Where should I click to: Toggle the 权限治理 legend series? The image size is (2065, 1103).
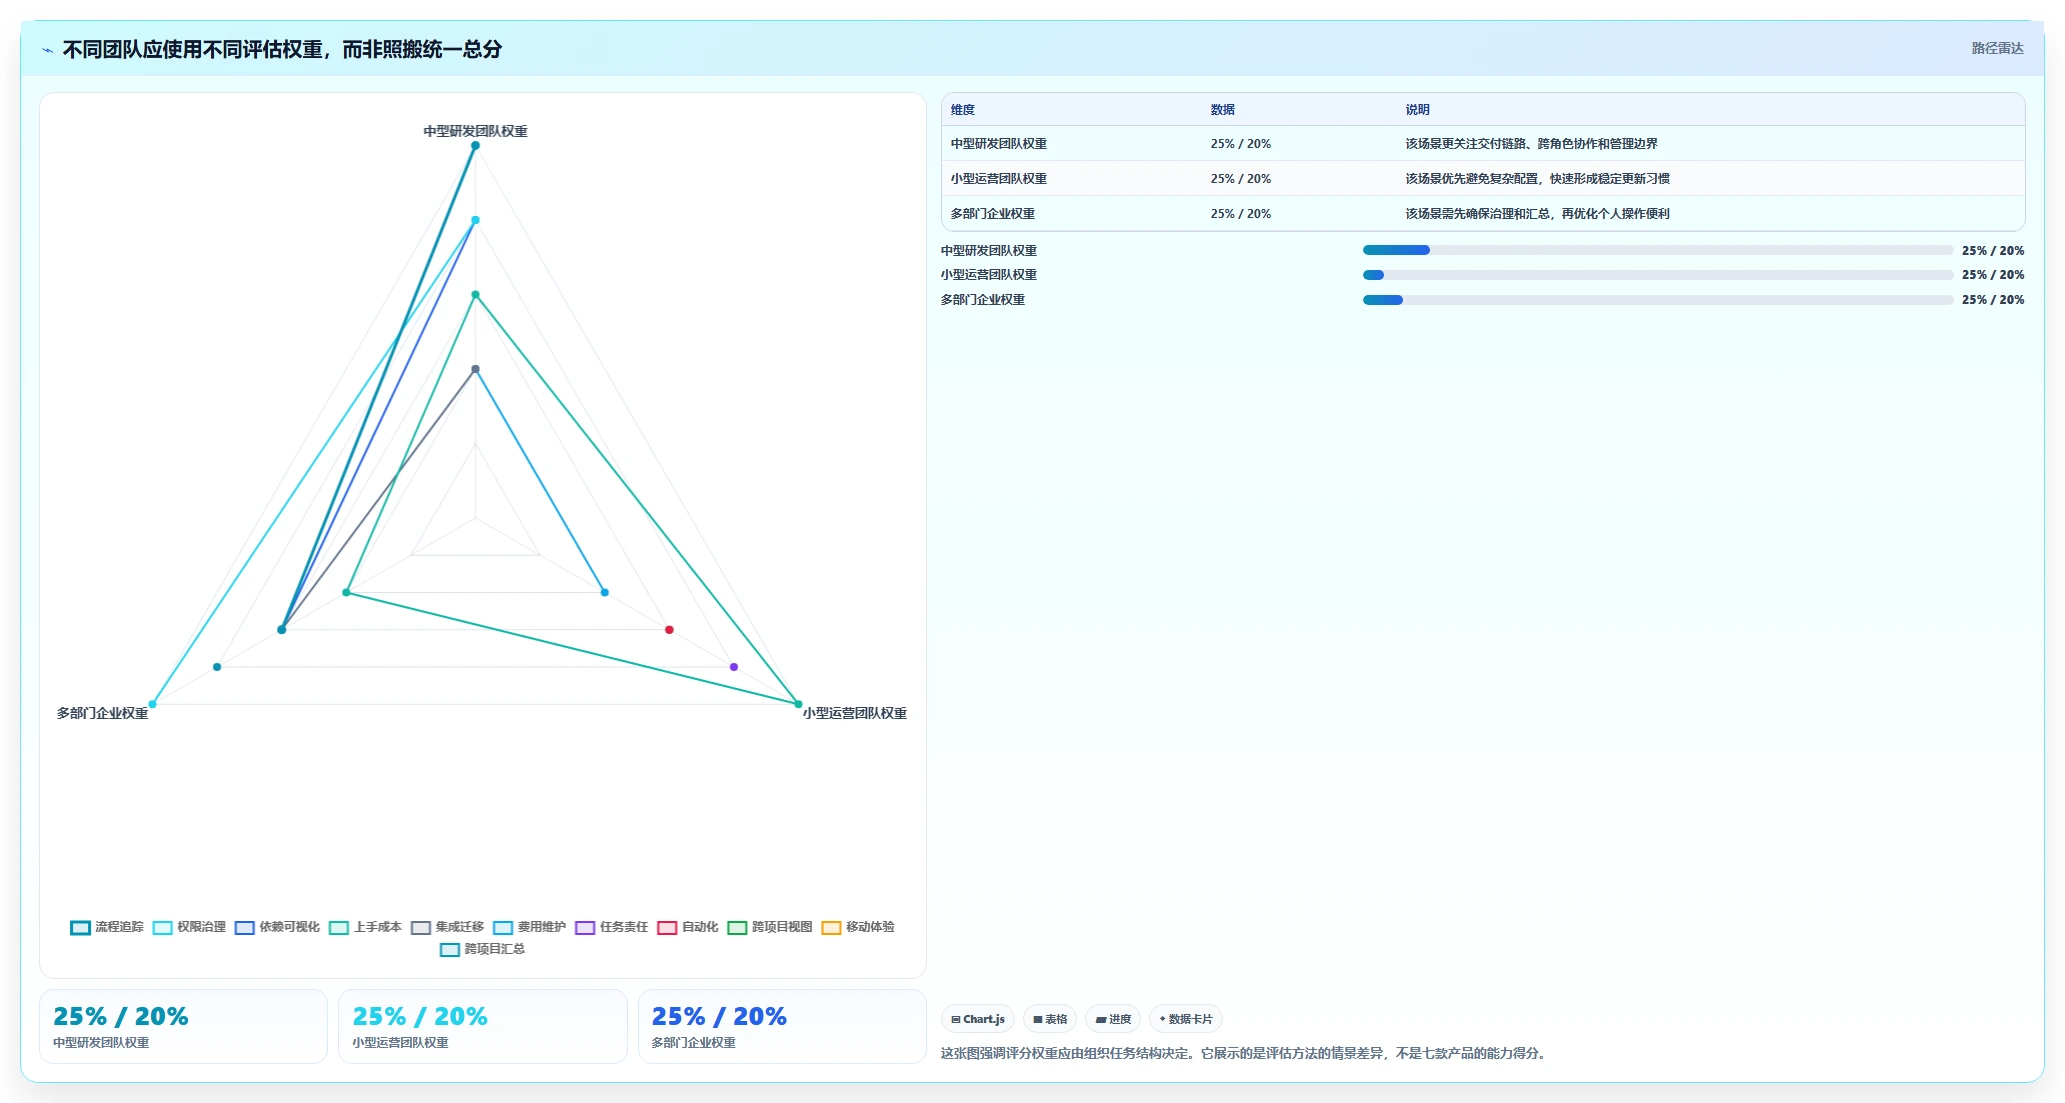pos(189,927)
